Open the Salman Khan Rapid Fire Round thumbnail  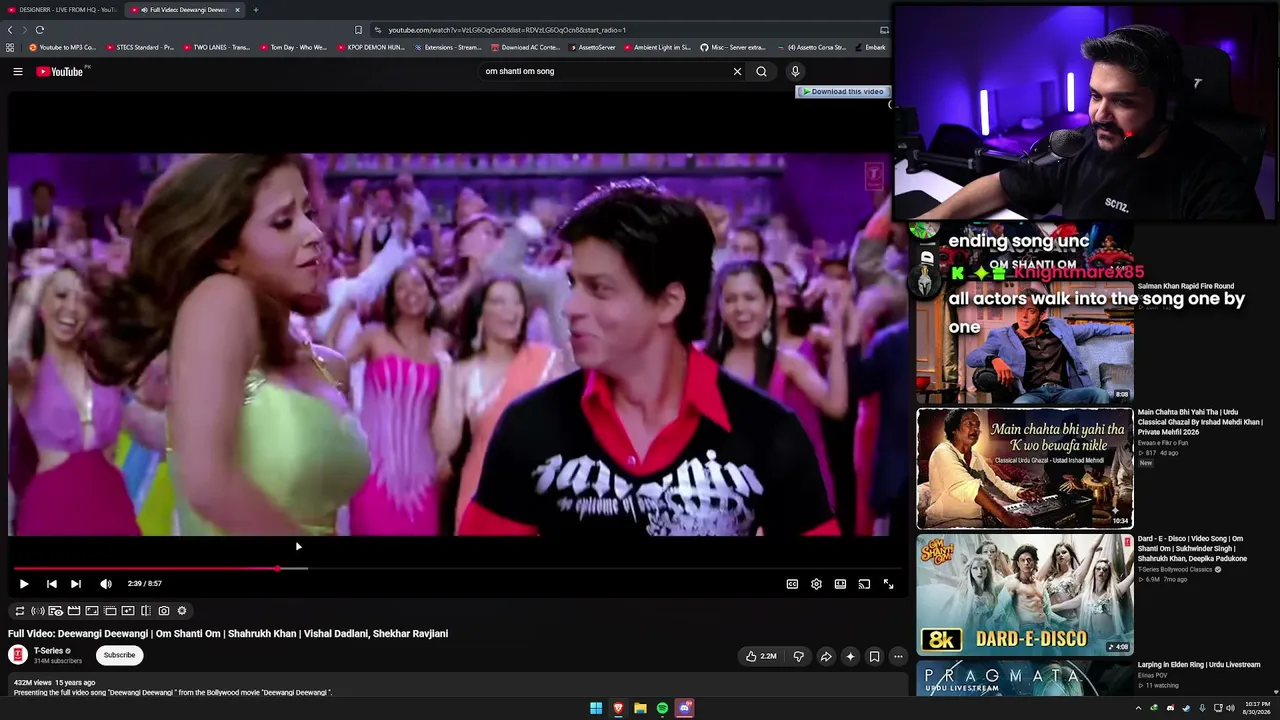(1025, 342)
